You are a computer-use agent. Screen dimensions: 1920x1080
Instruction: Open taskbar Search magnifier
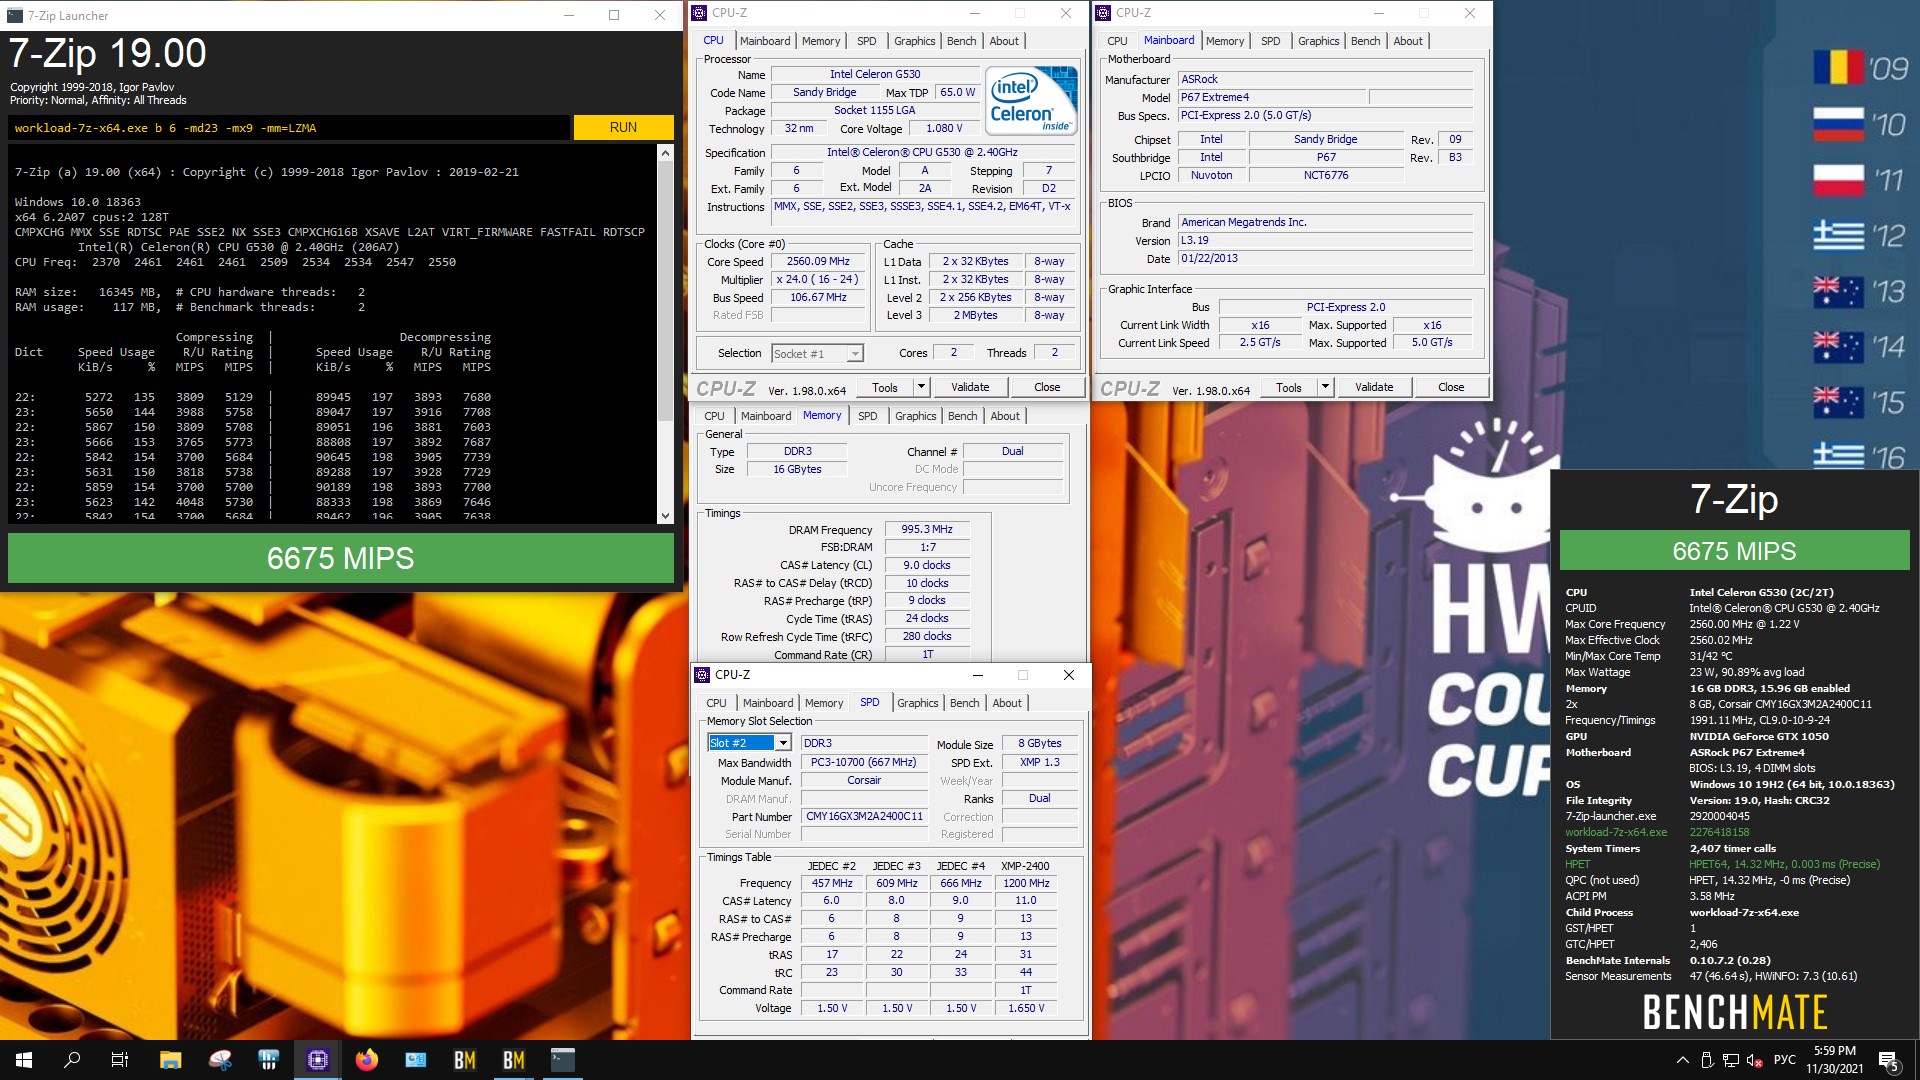(x=72, y=1060)
